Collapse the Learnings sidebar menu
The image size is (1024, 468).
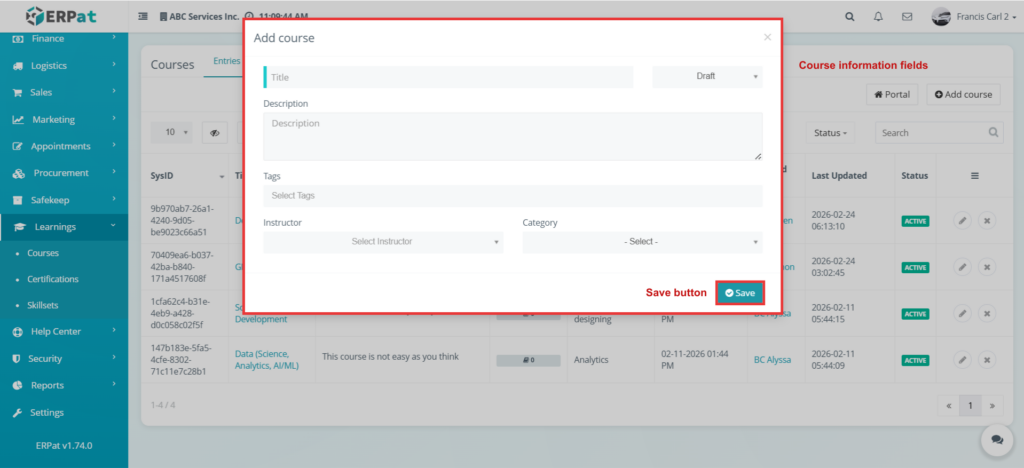pos(64,226)
